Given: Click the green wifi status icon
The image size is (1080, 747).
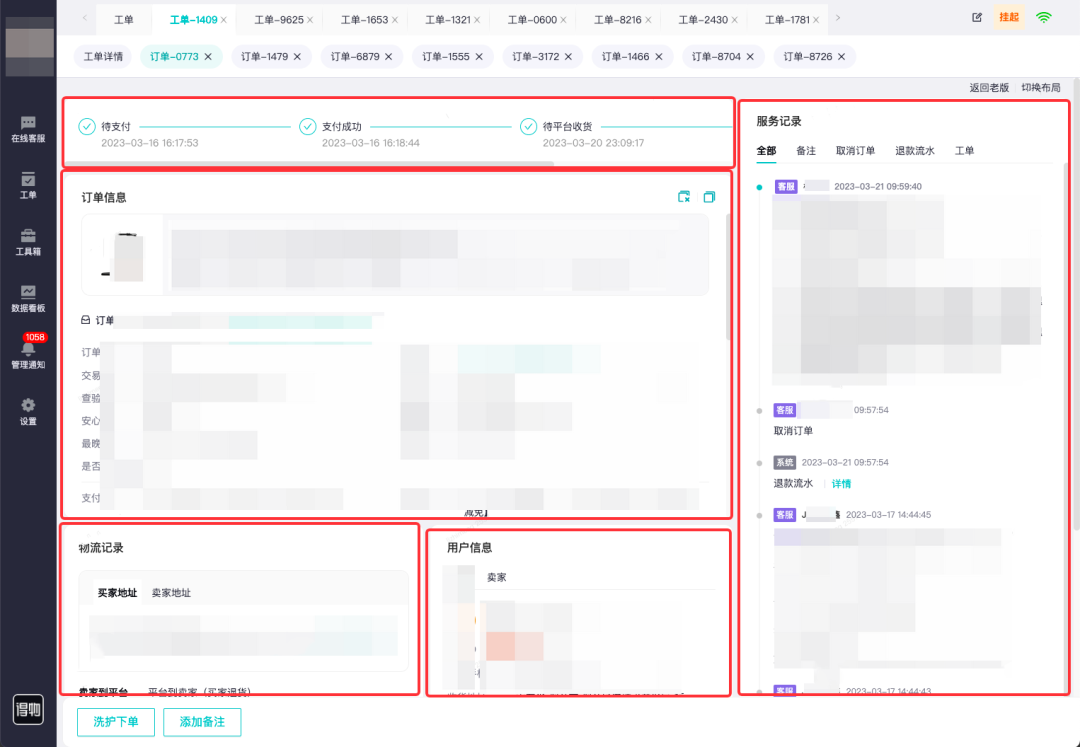Looking at the screenshot, I should coord(1044,18).
